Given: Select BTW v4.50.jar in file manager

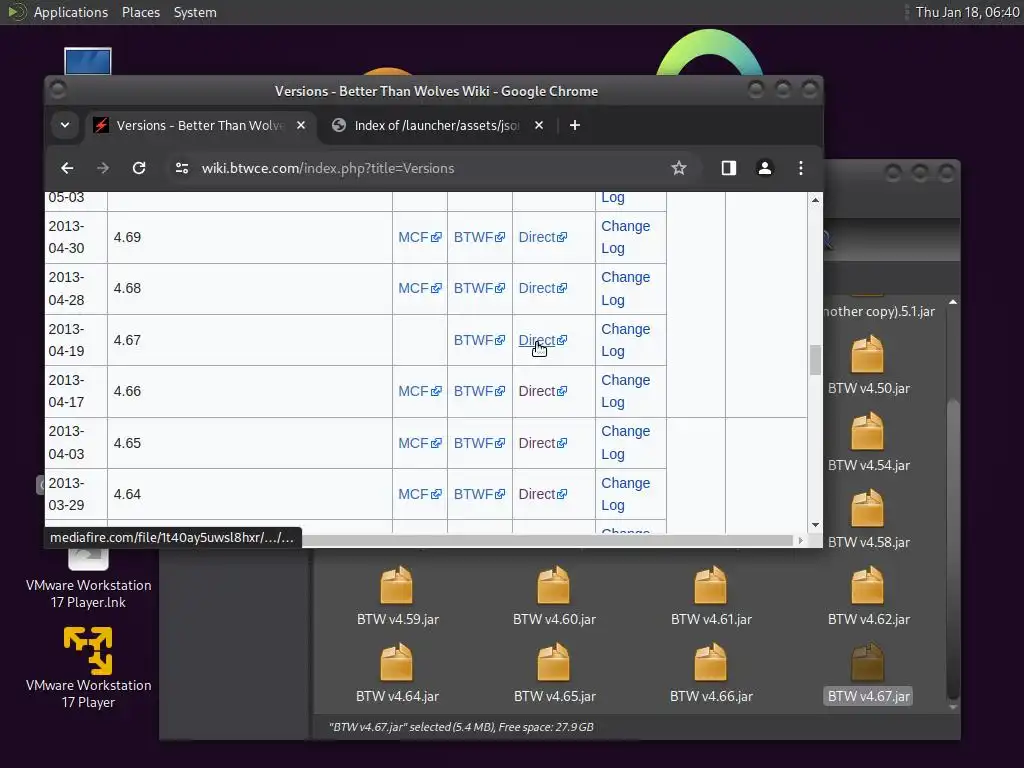Looking at the screenshot, I should [x=868, y=366].
